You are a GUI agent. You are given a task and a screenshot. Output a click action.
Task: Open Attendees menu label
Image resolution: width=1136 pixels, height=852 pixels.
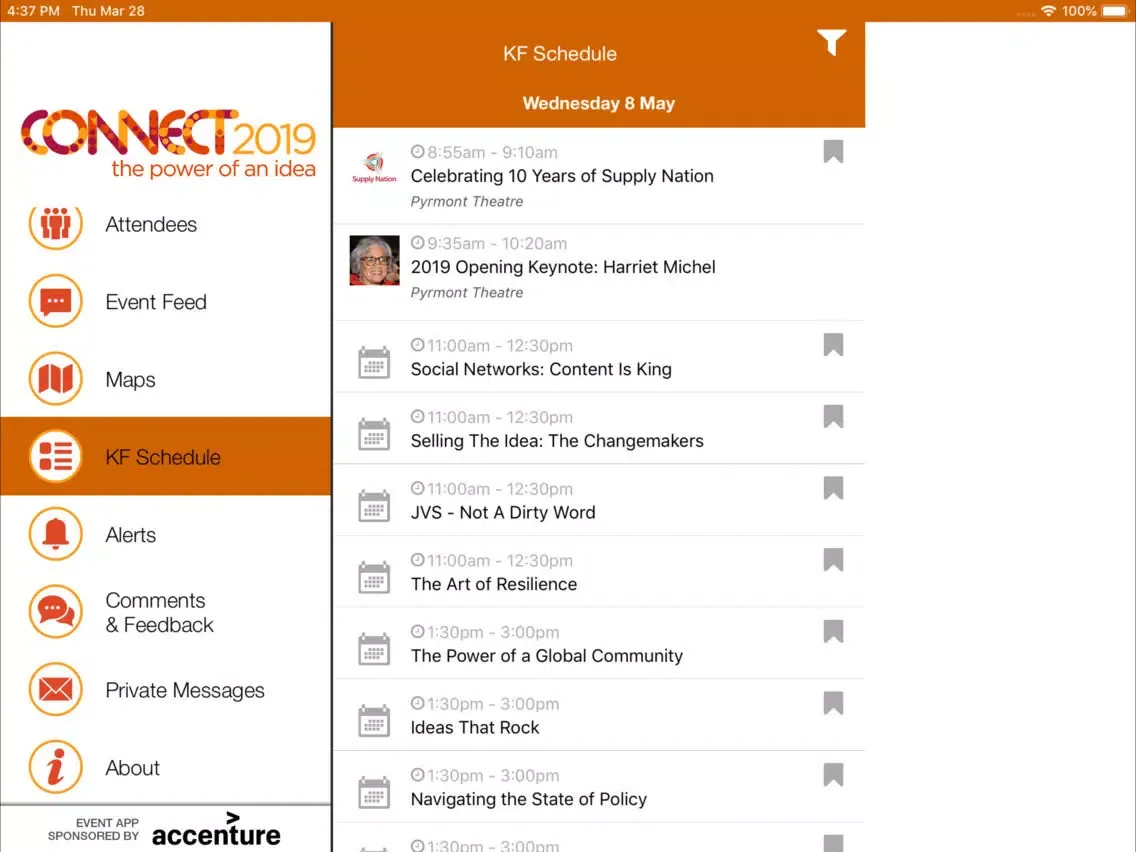tap(151, 225)
